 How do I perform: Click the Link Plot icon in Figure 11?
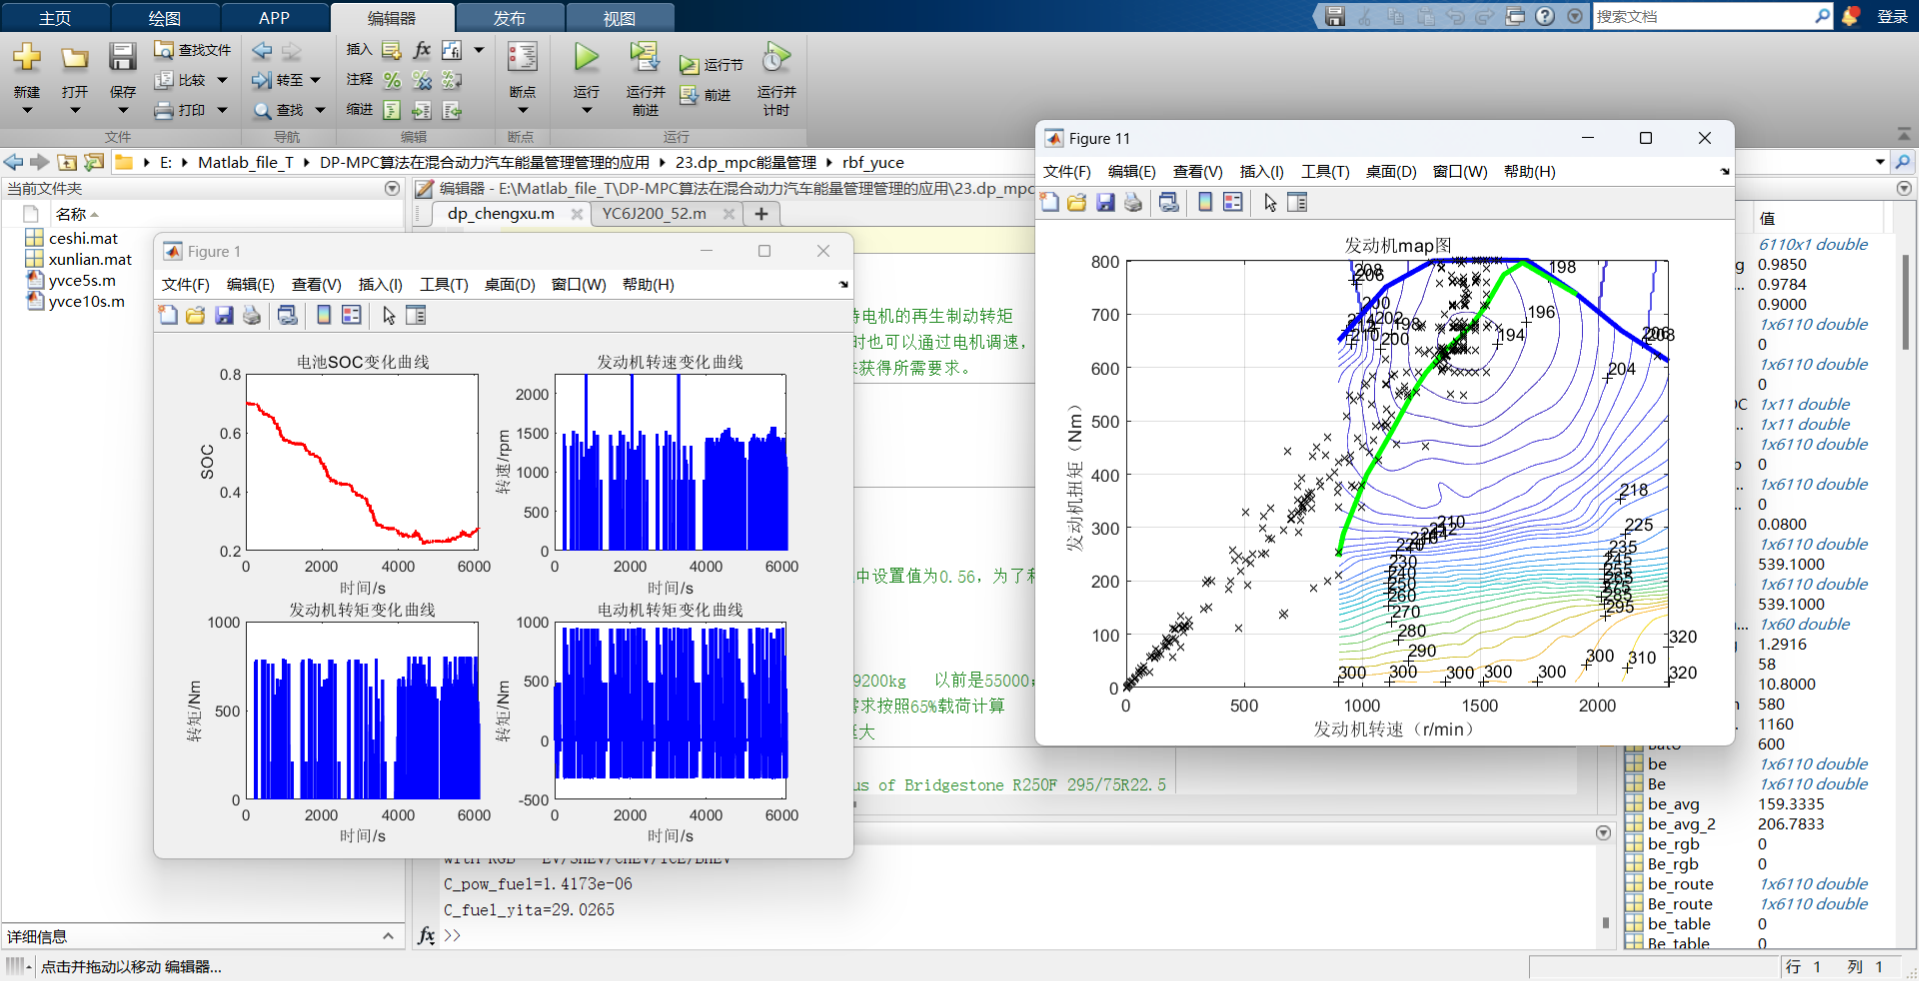coord(1168,203)
